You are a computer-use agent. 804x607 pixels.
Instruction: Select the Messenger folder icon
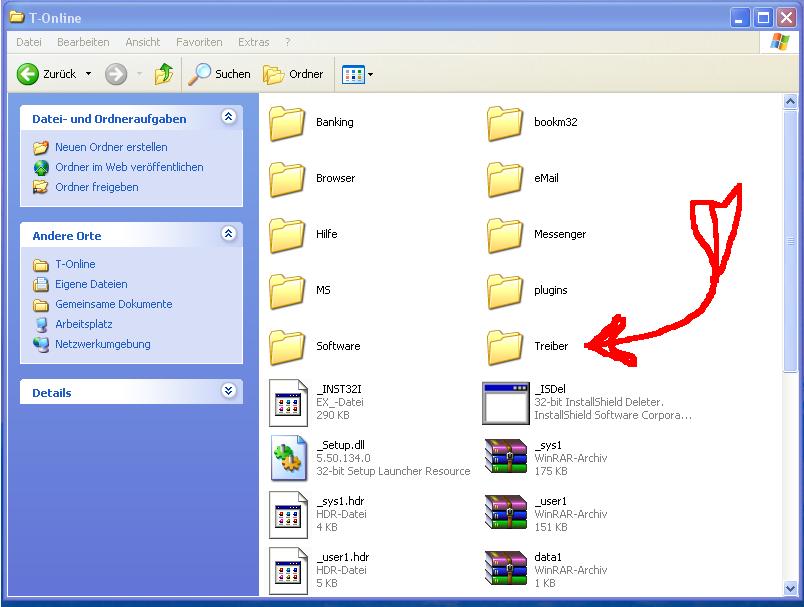505,235
